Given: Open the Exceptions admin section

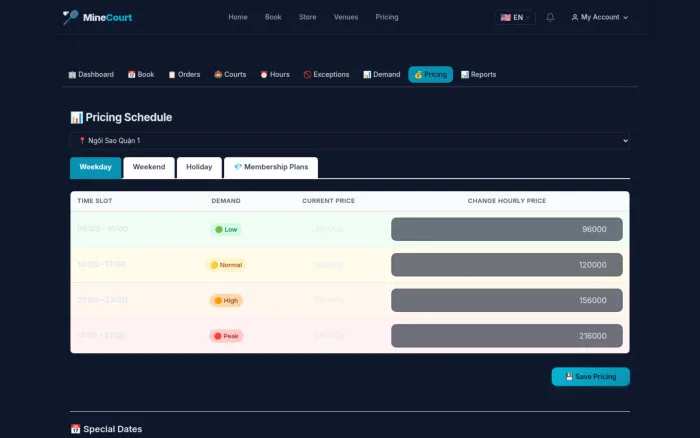Looking at the screenshot, I should [326, 75].
